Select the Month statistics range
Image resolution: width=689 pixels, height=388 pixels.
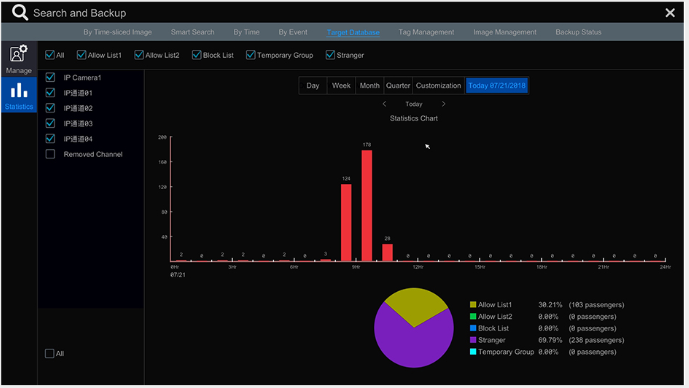pyautogui.click(x=370, y=86)
